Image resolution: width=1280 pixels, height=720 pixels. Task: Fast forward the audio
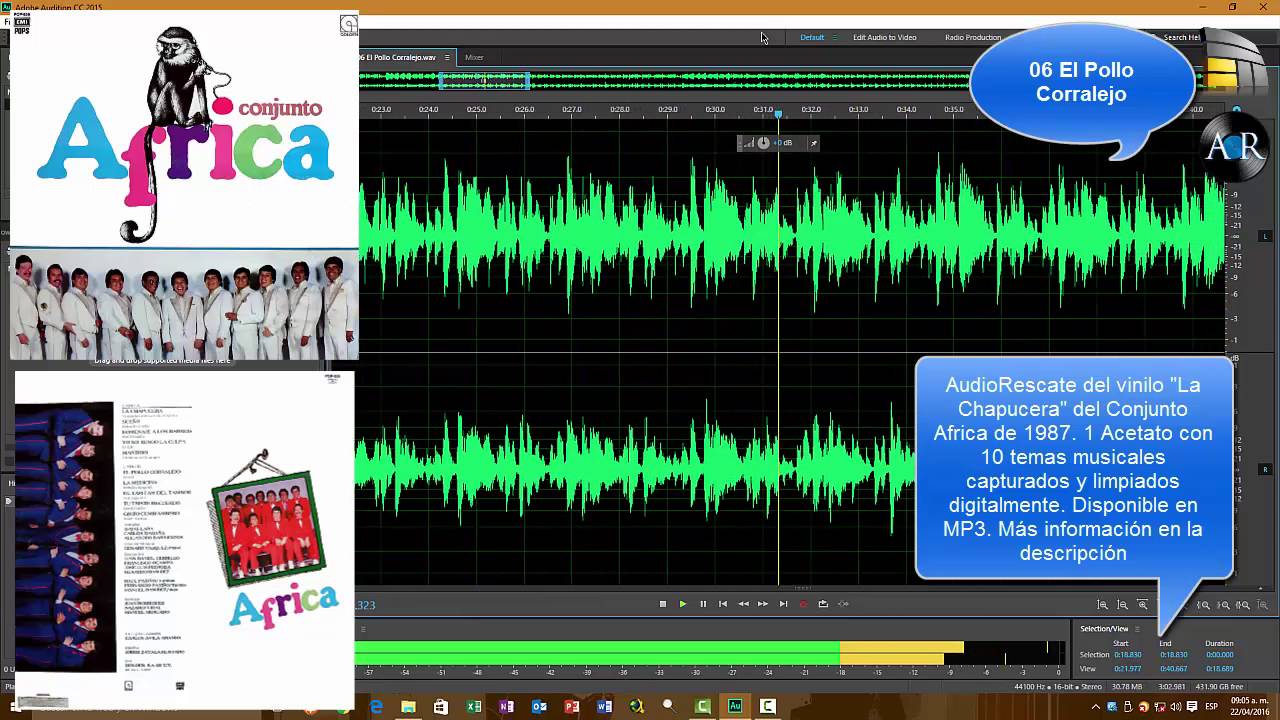tap(763, 604)
